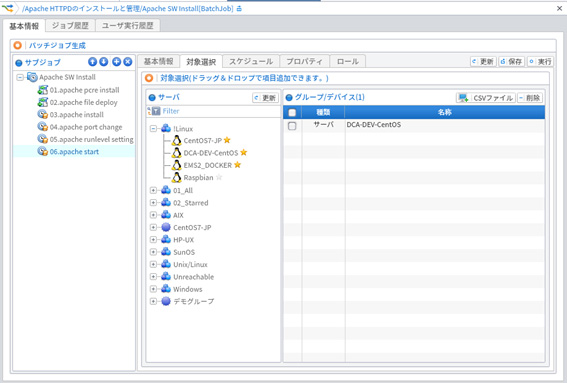Click the 実行 button
Image resolution: width=567 pixels, height=383 pixels.
click(x=540, y=62)
